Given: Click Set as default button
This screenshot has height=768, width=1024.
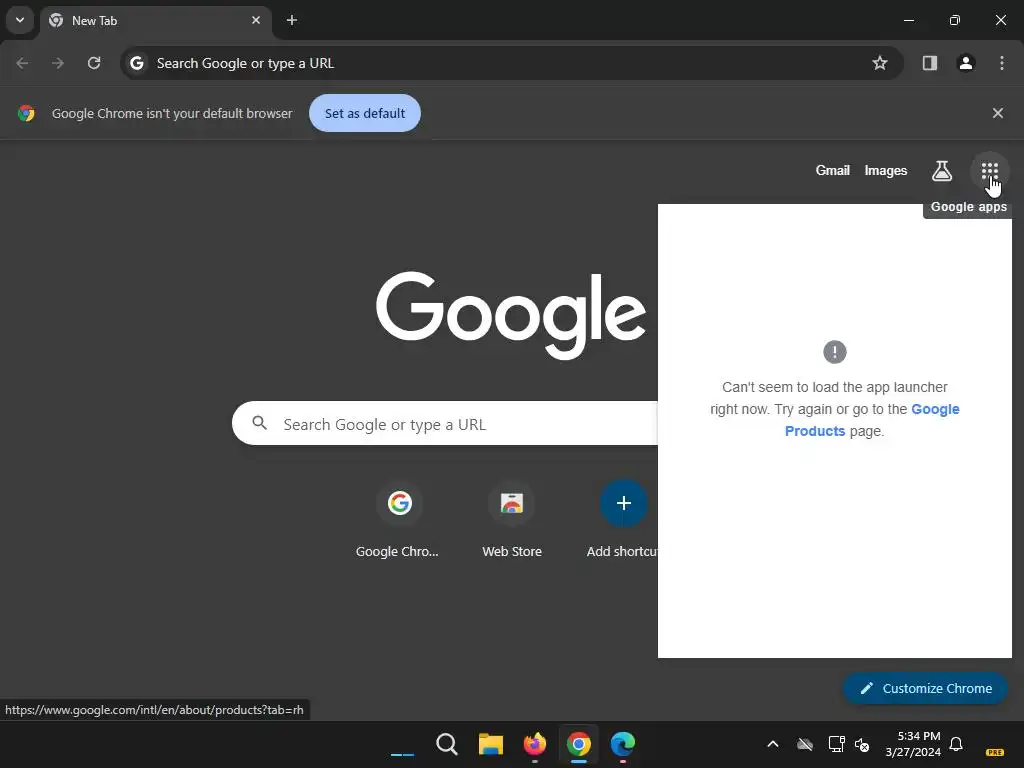Looking at the screenshot, I should 364,113.
